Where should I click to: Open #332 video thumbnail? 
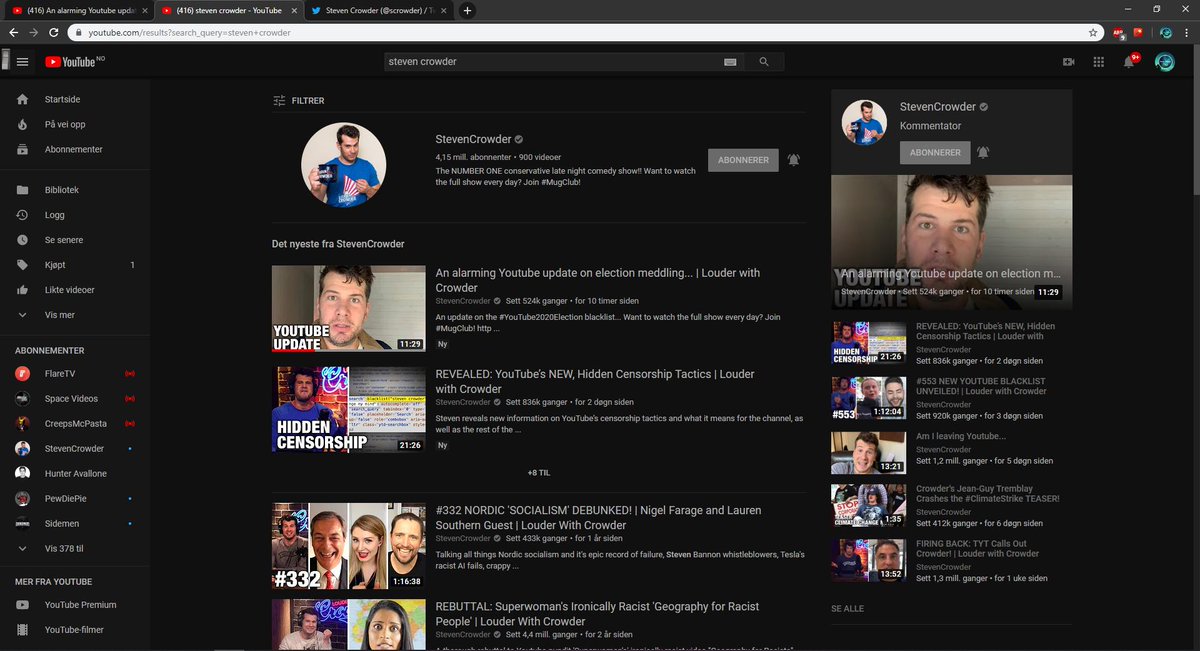pyautogui.click(x=348, y=546)
